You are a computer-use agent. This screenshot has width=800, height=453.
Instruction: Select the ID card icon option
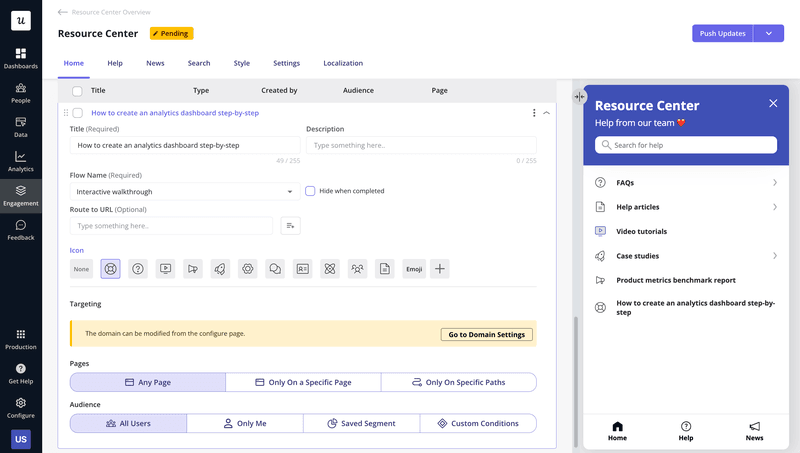pyautogui.click(x=303, y=269)
